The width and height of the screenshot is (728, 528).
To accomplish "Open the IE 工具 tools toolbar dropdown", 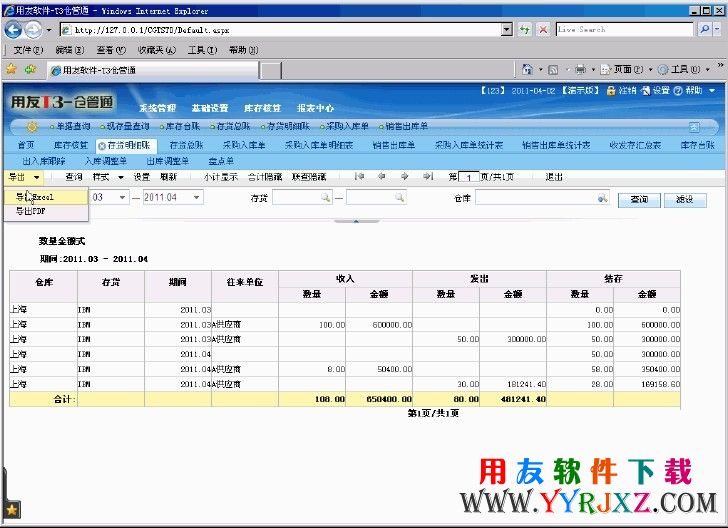I will pyautogui.click(x=708, y=70).
